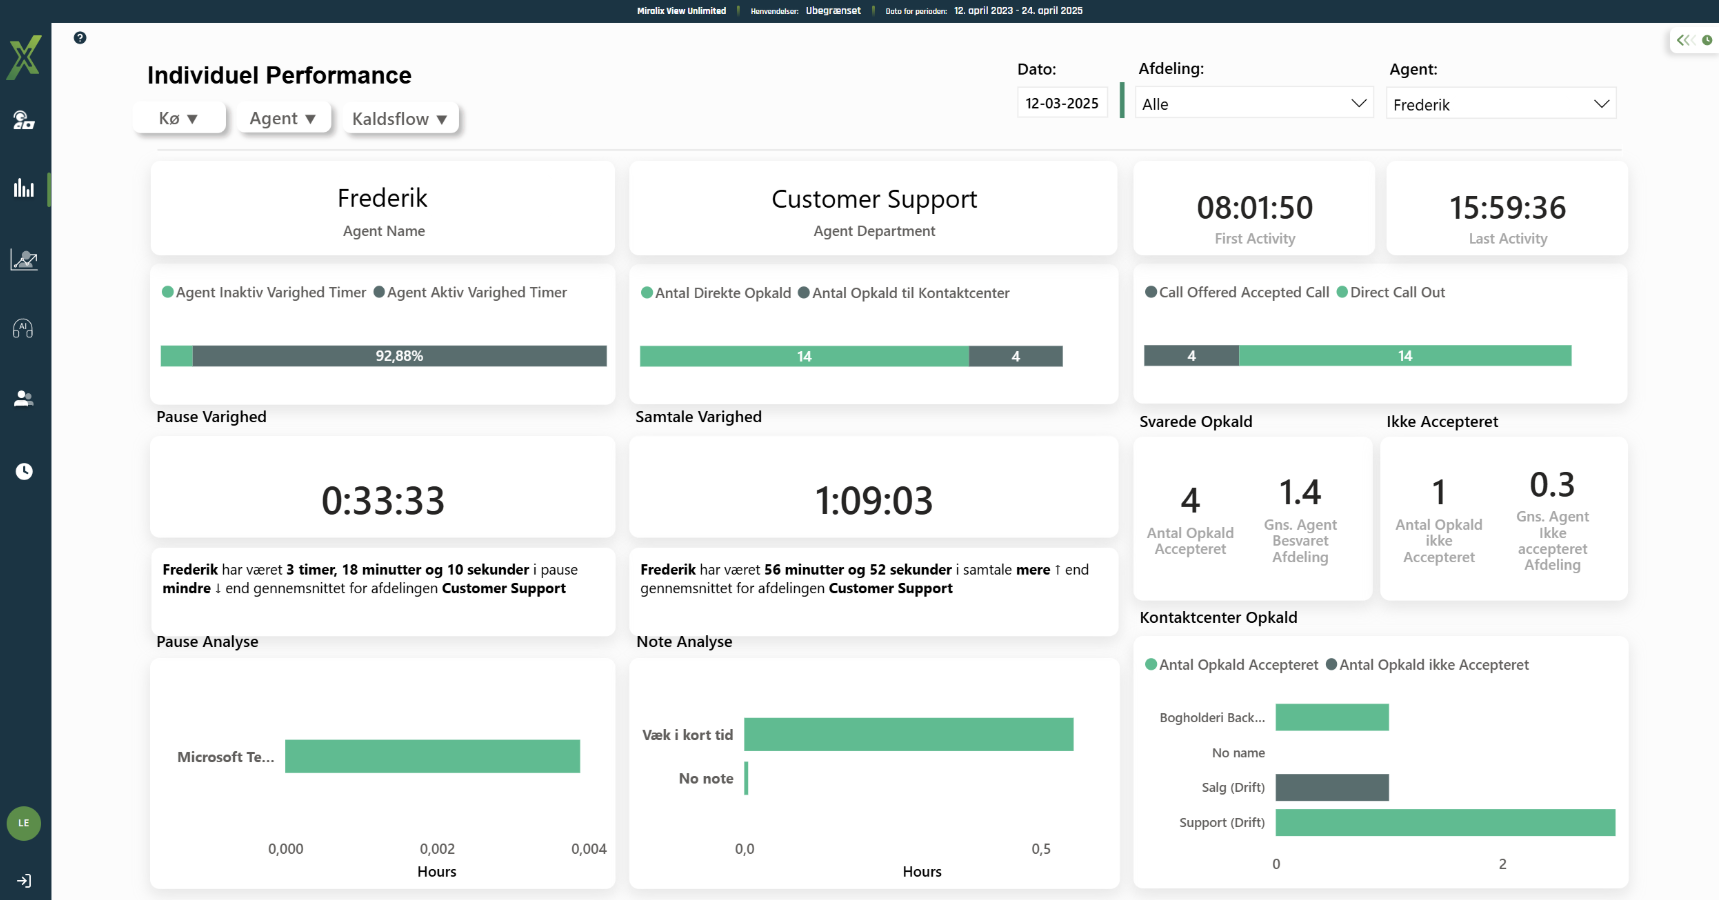This screenshot has width=1719, height=900.
Task: Click the Dato field showing 12-03-2025
Action: [x=1062, y=103]
